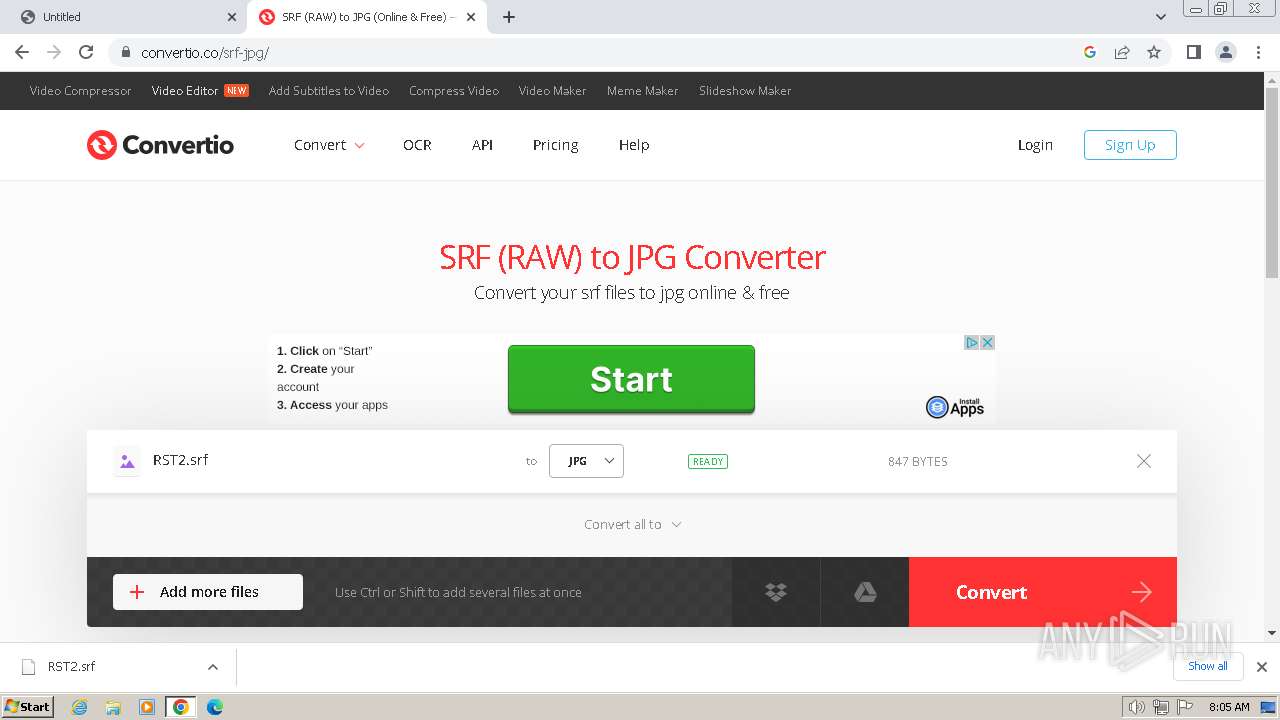Screen dimensions: 1280x720
Task: Click the 8:05 AM system clock
Action: coord(1229,707)
